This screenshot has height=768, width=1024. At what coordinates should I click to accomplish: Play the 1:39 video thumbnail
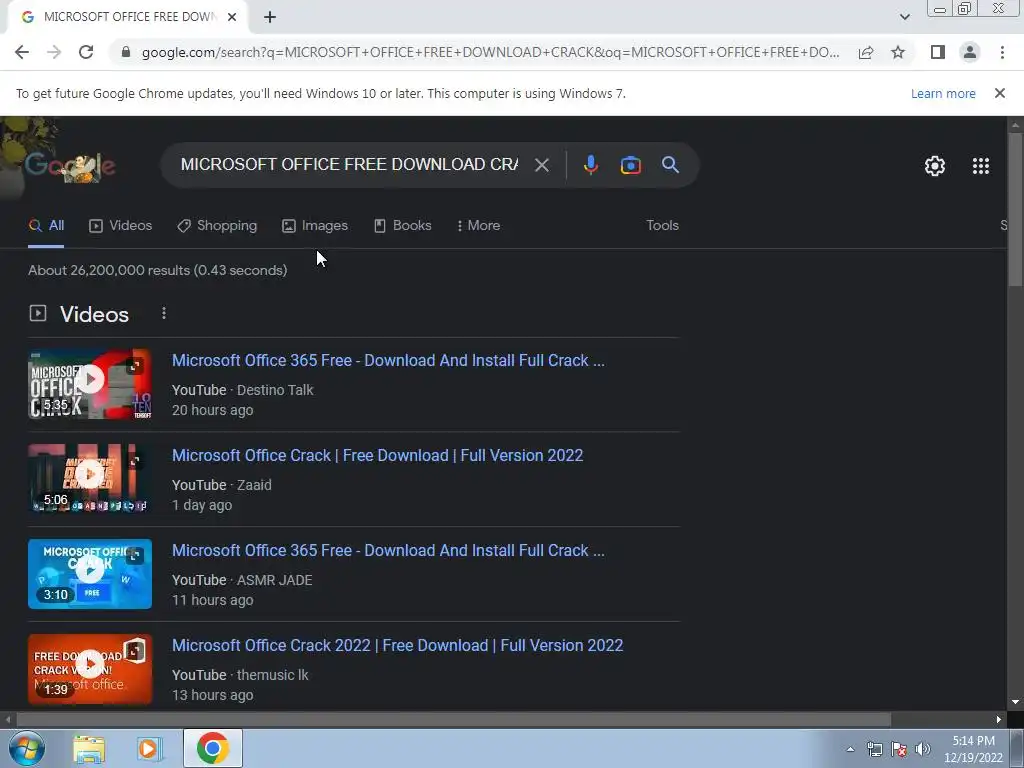pyautogui.click(x=90, y=669)
